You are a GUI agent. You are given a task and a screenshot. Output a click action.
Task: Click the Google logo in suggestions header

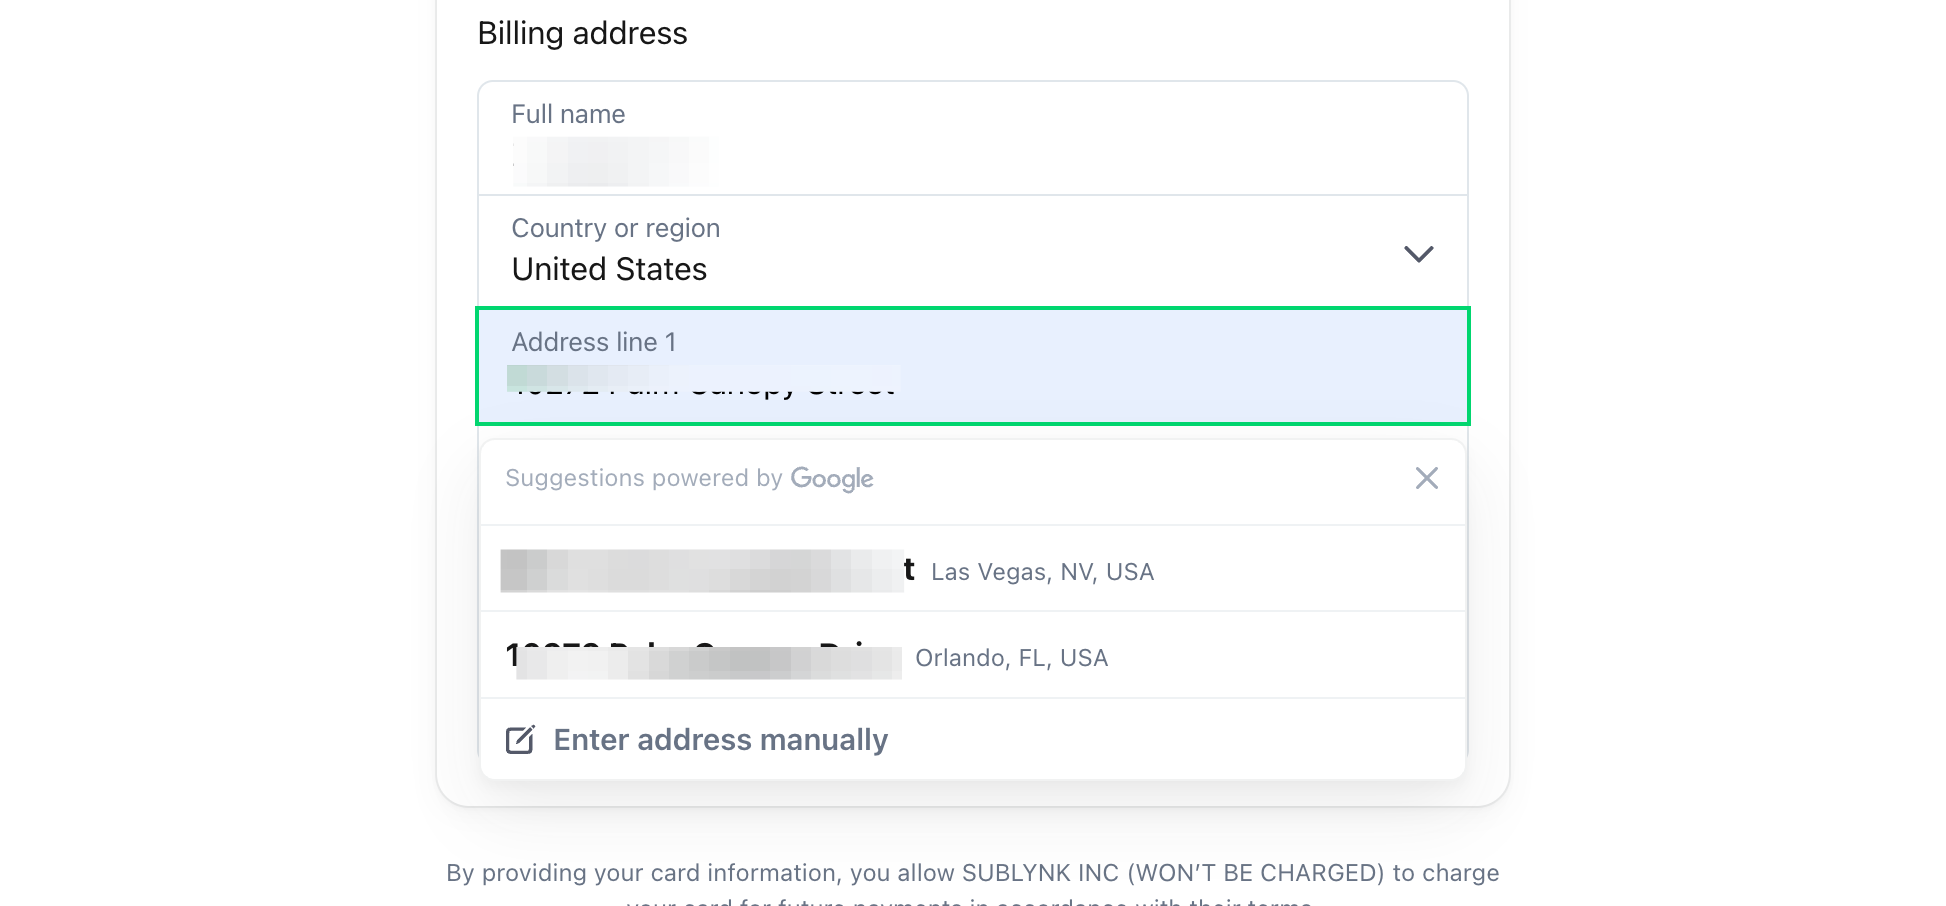[832, 479]
